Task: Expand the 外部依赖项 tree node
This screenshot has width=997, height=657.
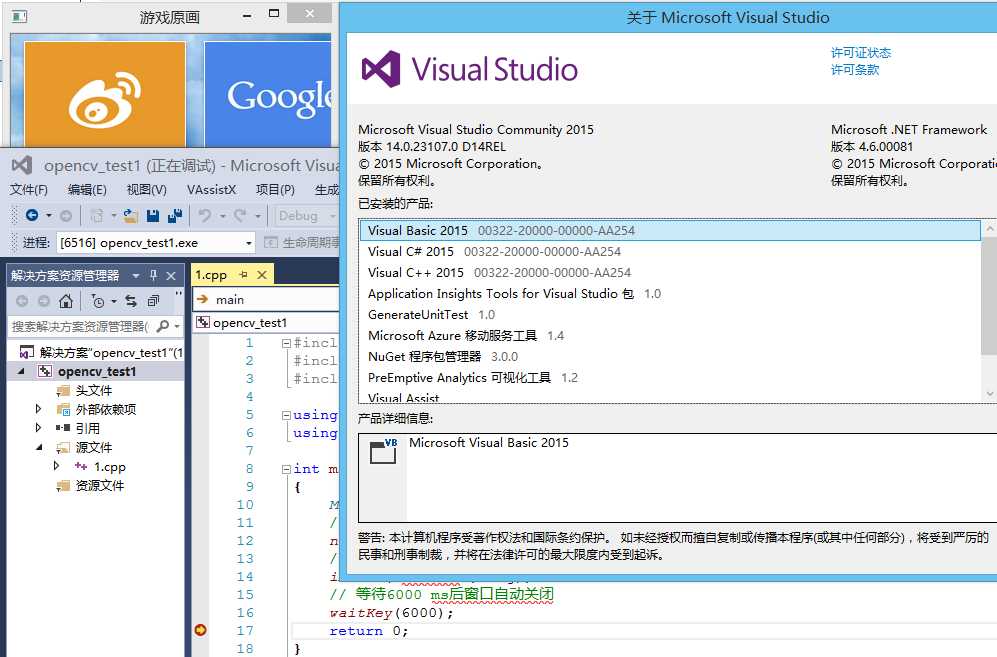Action: 38,409
